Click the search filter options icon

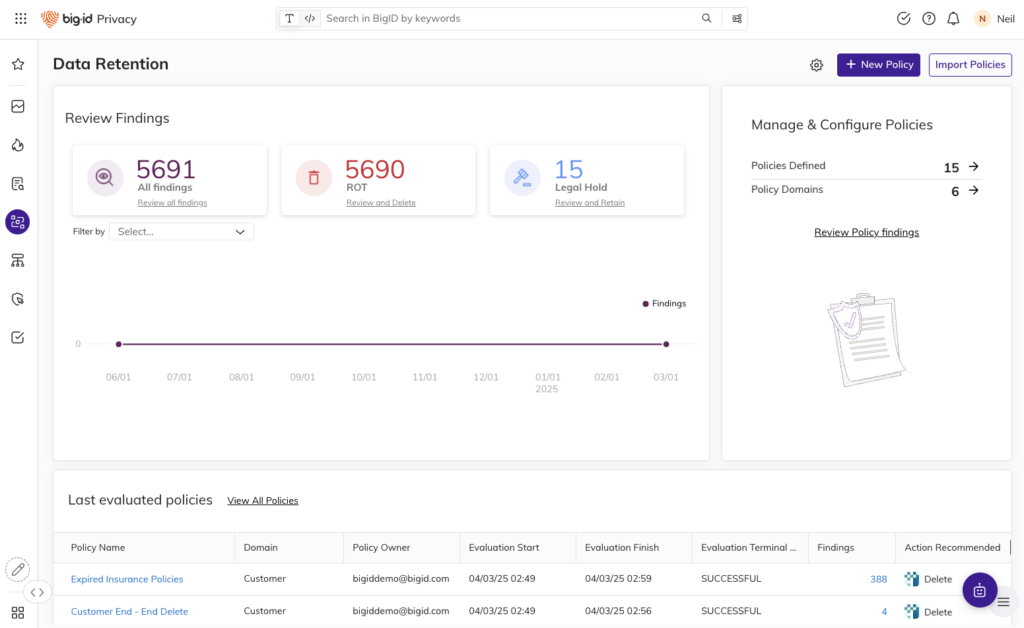737,18
